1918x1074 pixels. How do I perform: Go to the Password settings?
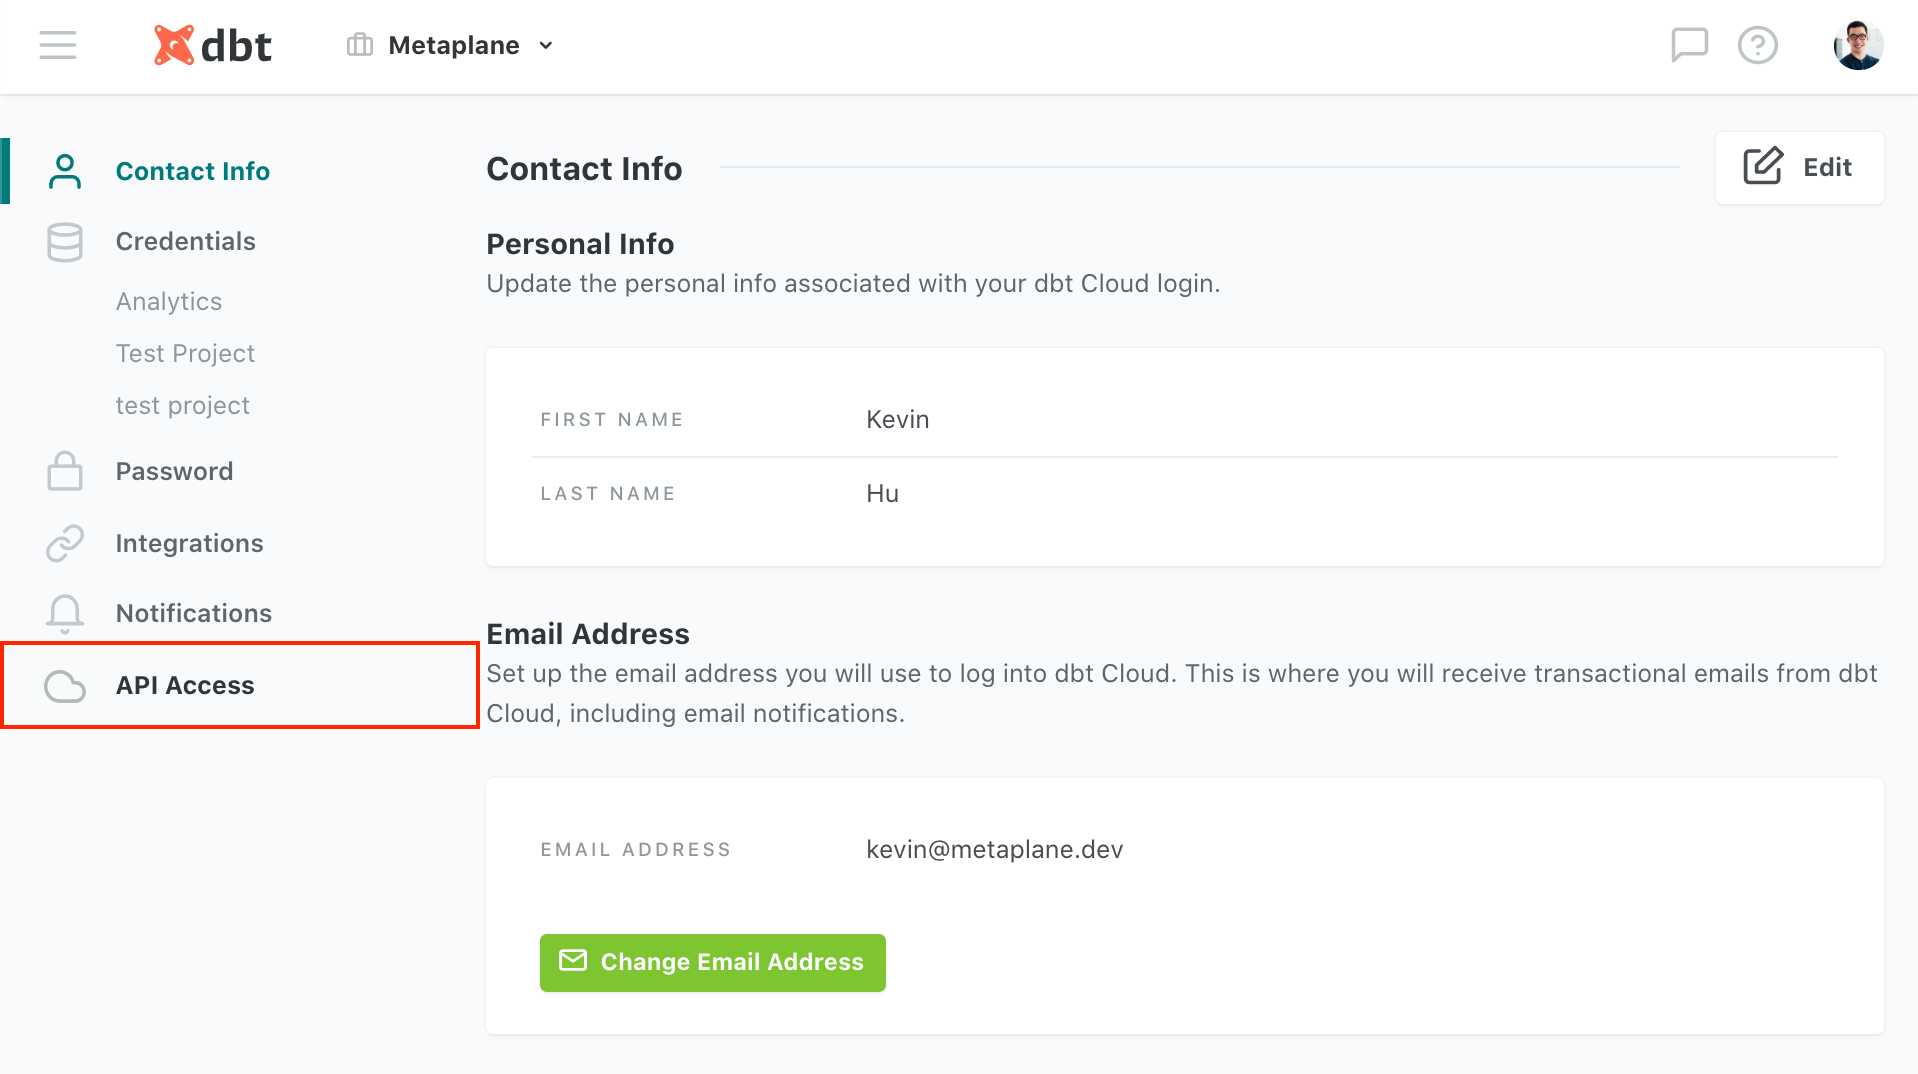(175, 471)
